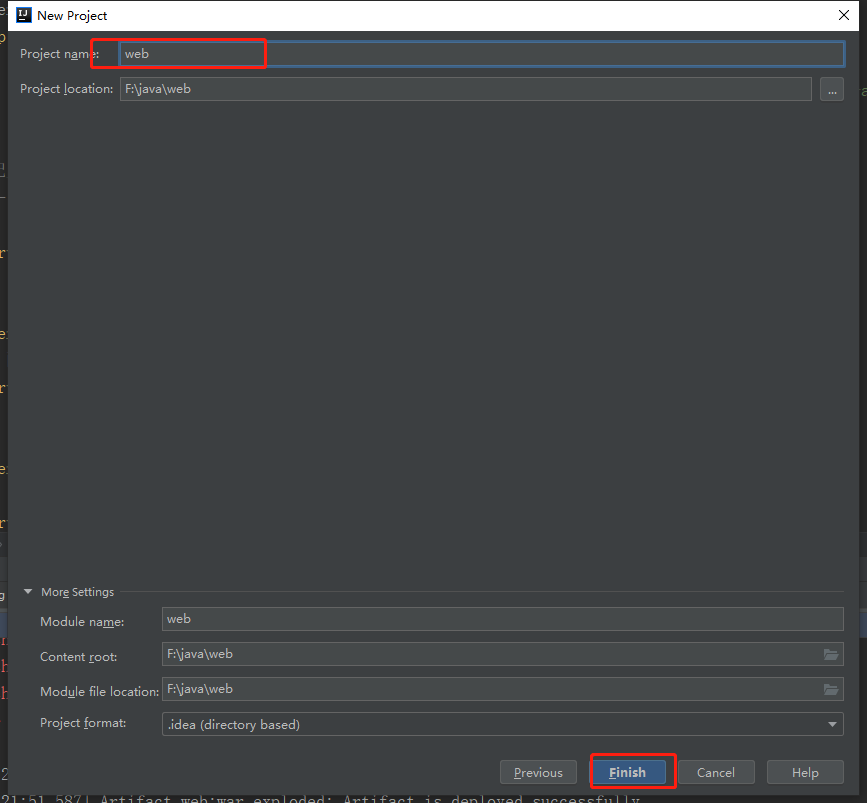Click into the Content root path field
Viewport: 867px width, 803px height.
490,655
